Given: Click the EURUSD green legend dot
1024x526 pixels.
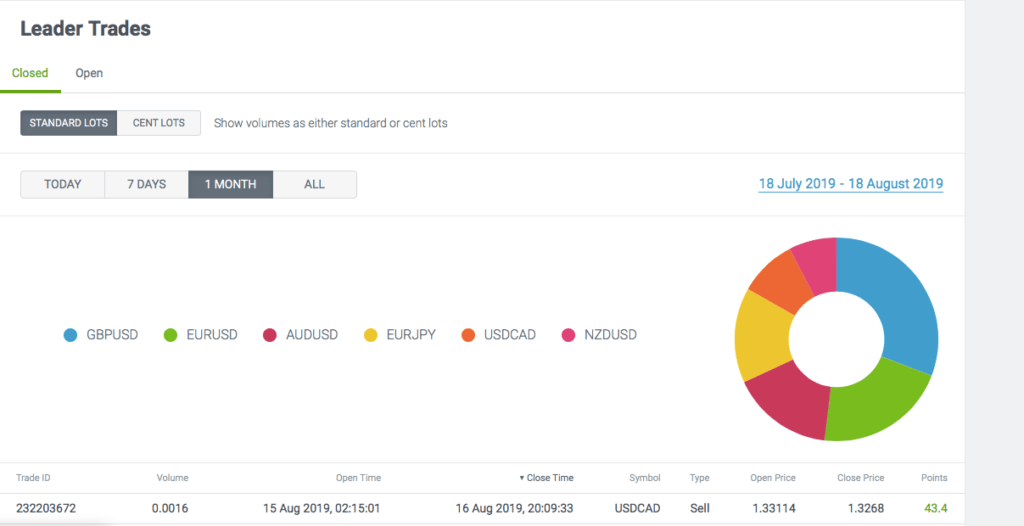Looking at the screenshot, I should [170, 335].
